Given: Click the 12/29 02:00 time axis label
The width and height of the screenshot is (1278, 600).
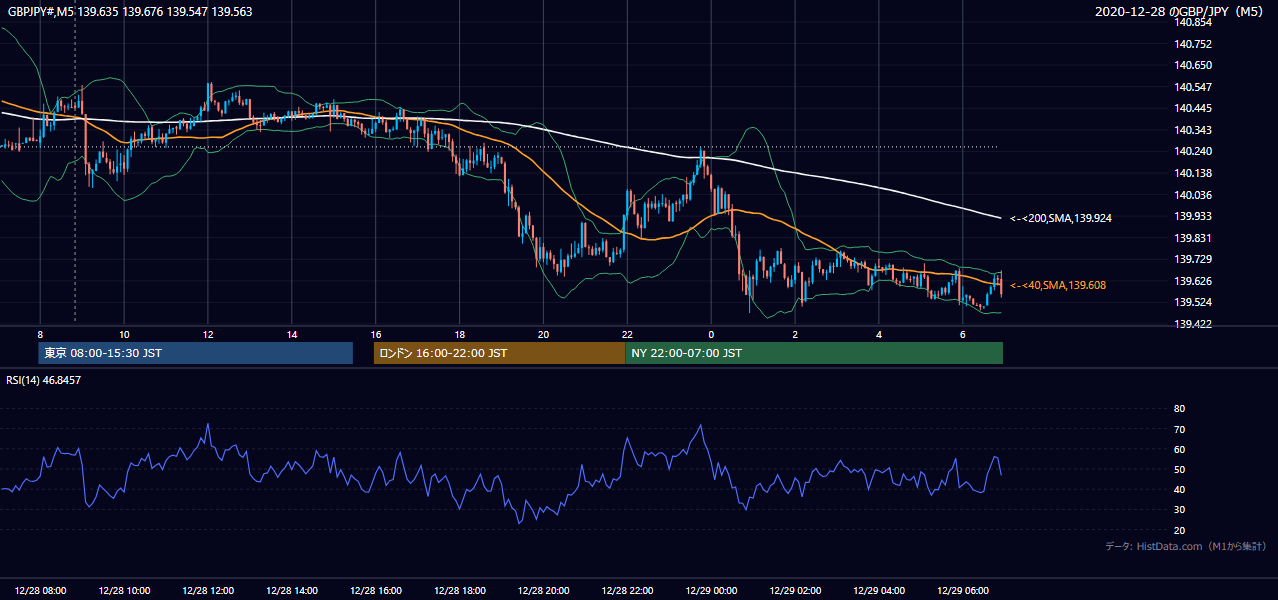Looking at the screenshot, I should coord(795,591).
